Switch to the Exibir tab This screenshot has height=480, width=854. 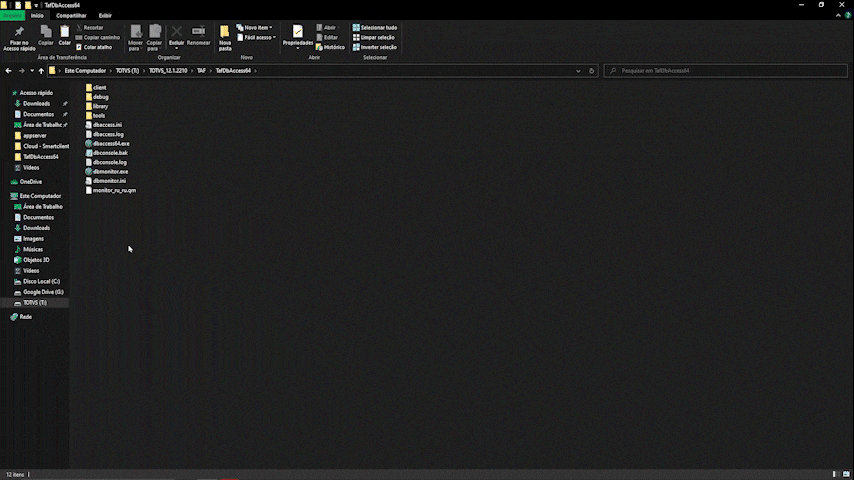[105, 15]
